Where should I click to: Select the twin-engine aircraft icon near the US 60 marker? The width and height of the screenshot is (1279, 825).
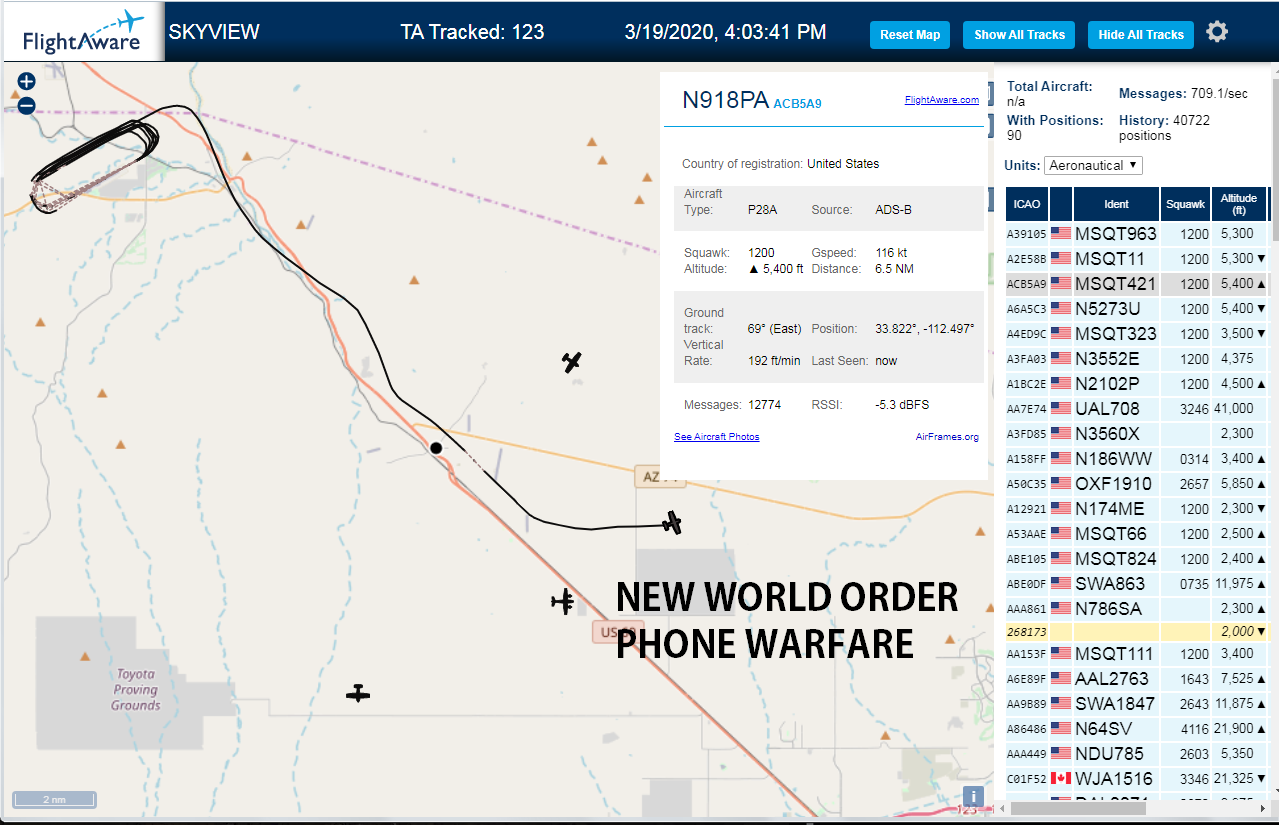[563, 601]
